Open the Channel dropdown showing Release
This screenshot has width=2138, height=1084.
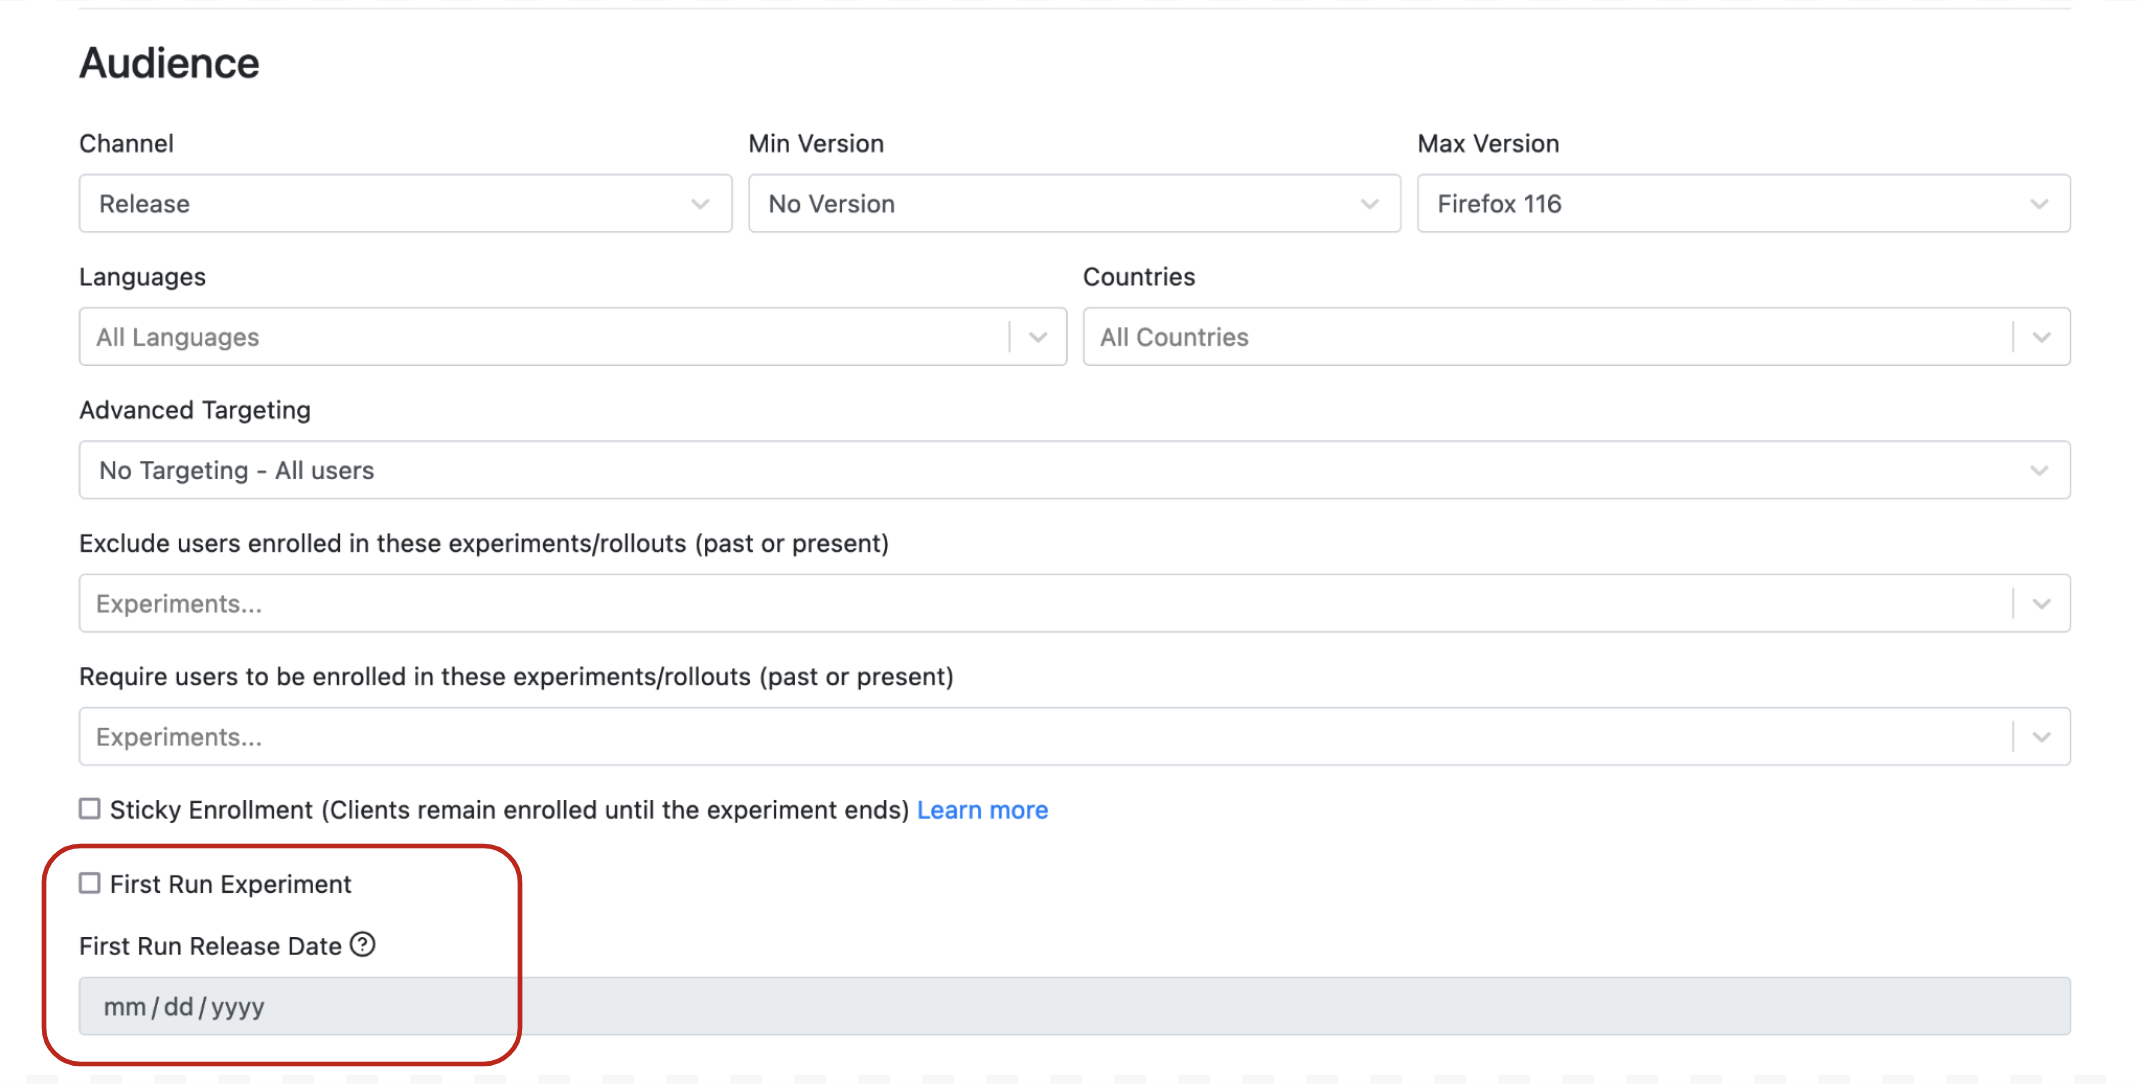405,204
